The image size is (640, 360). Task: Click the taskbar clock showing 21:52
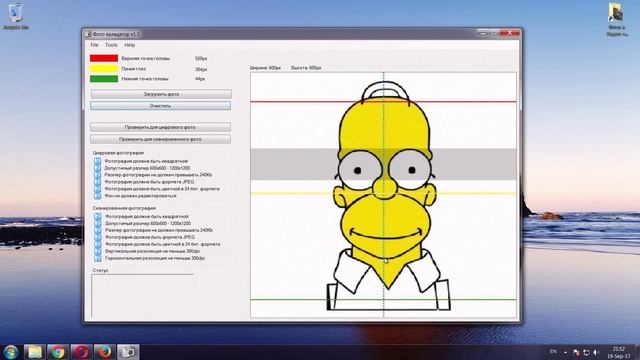point(618,352)
